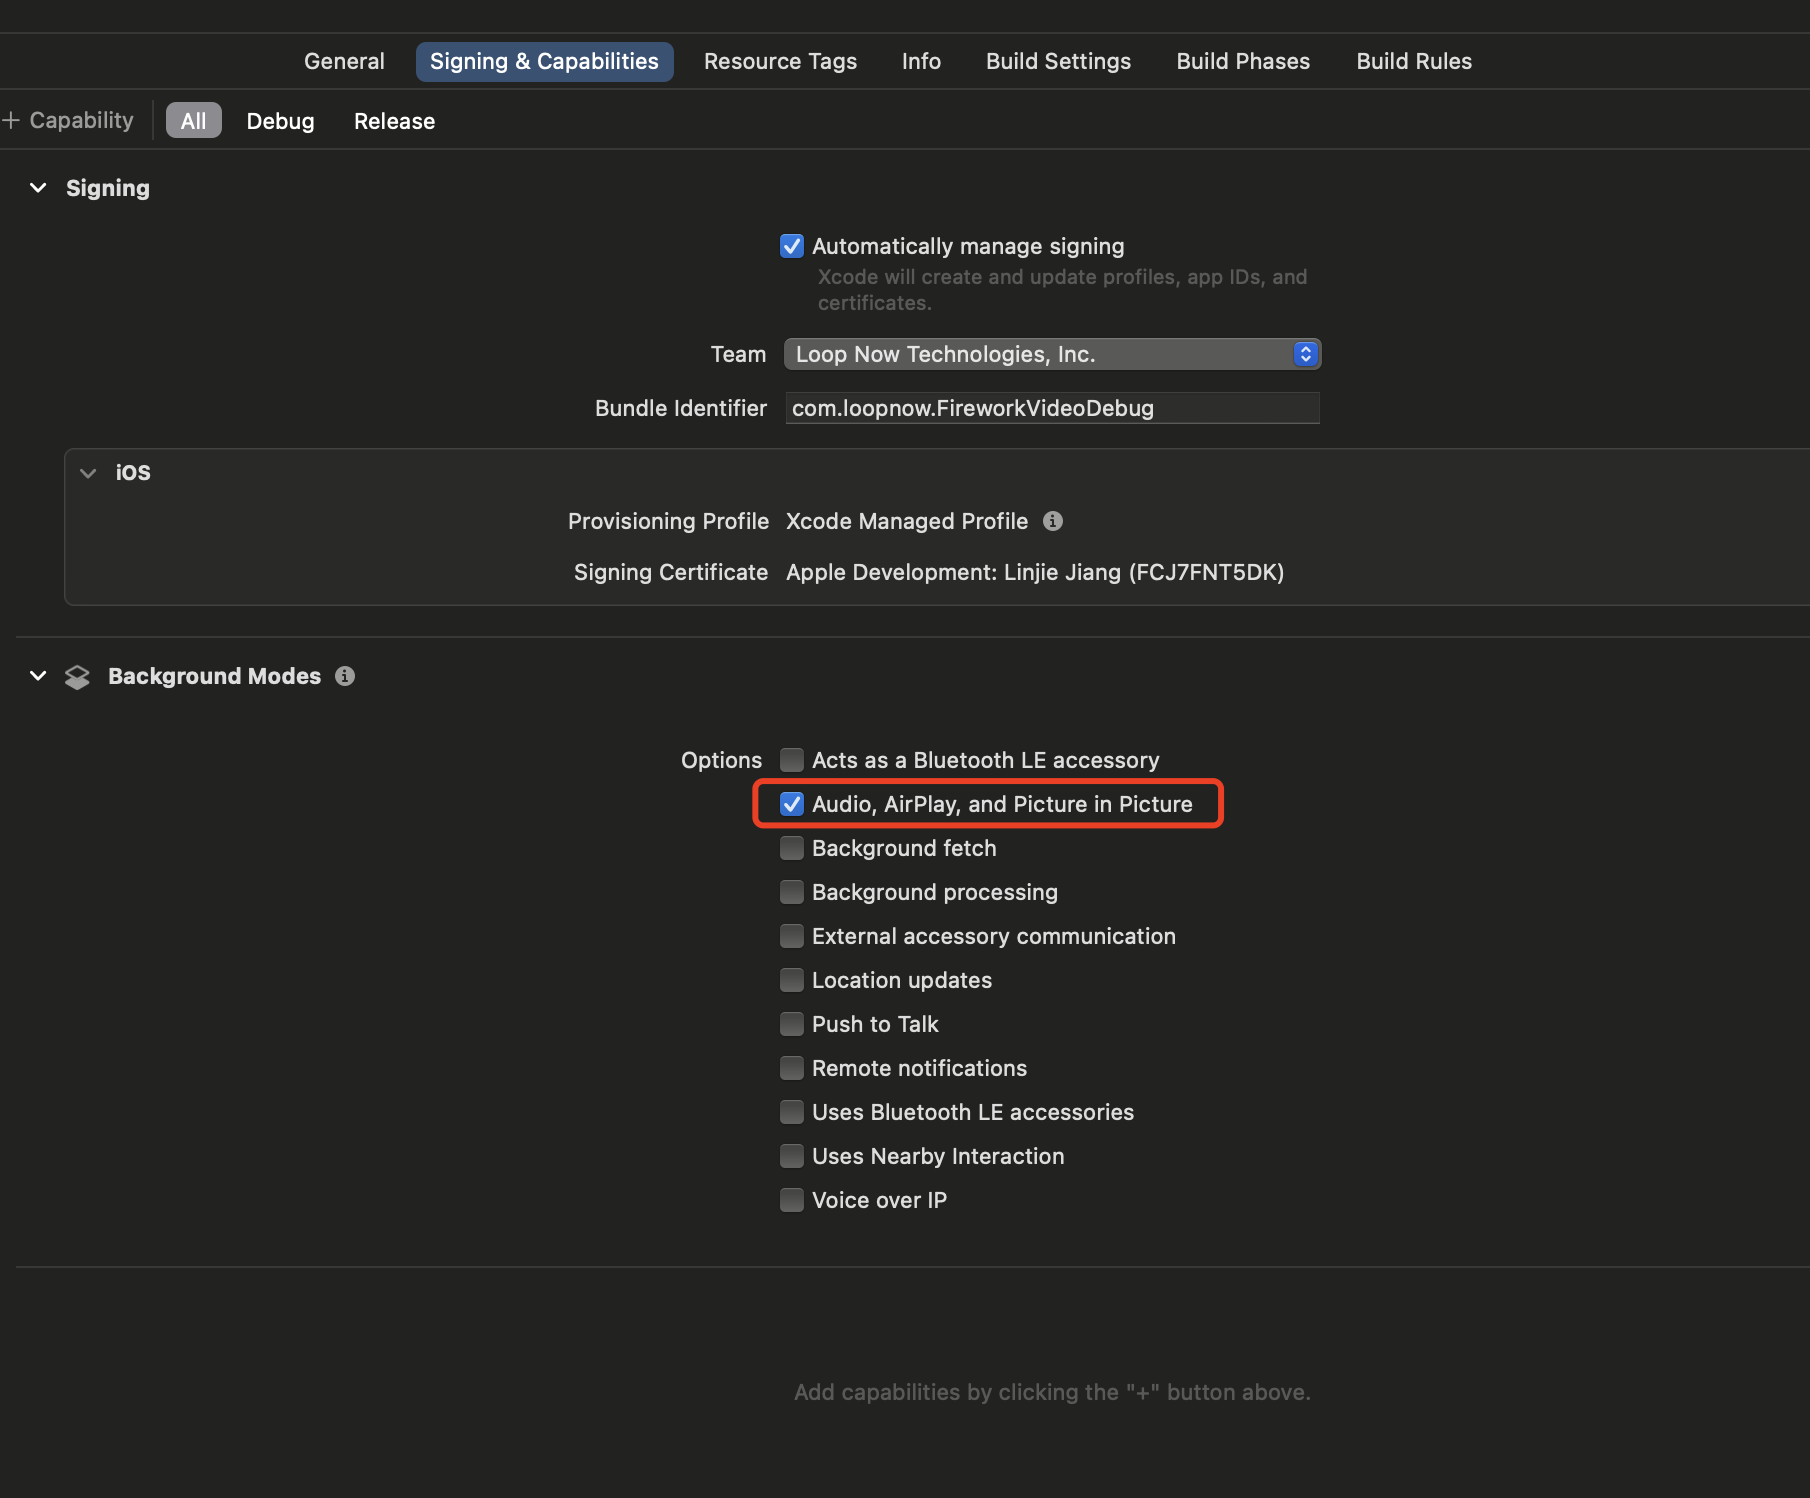1810x1498 pixels.
Task: Enable Background fetch mode
Action: pyautogui.click(x=792, y=848)
